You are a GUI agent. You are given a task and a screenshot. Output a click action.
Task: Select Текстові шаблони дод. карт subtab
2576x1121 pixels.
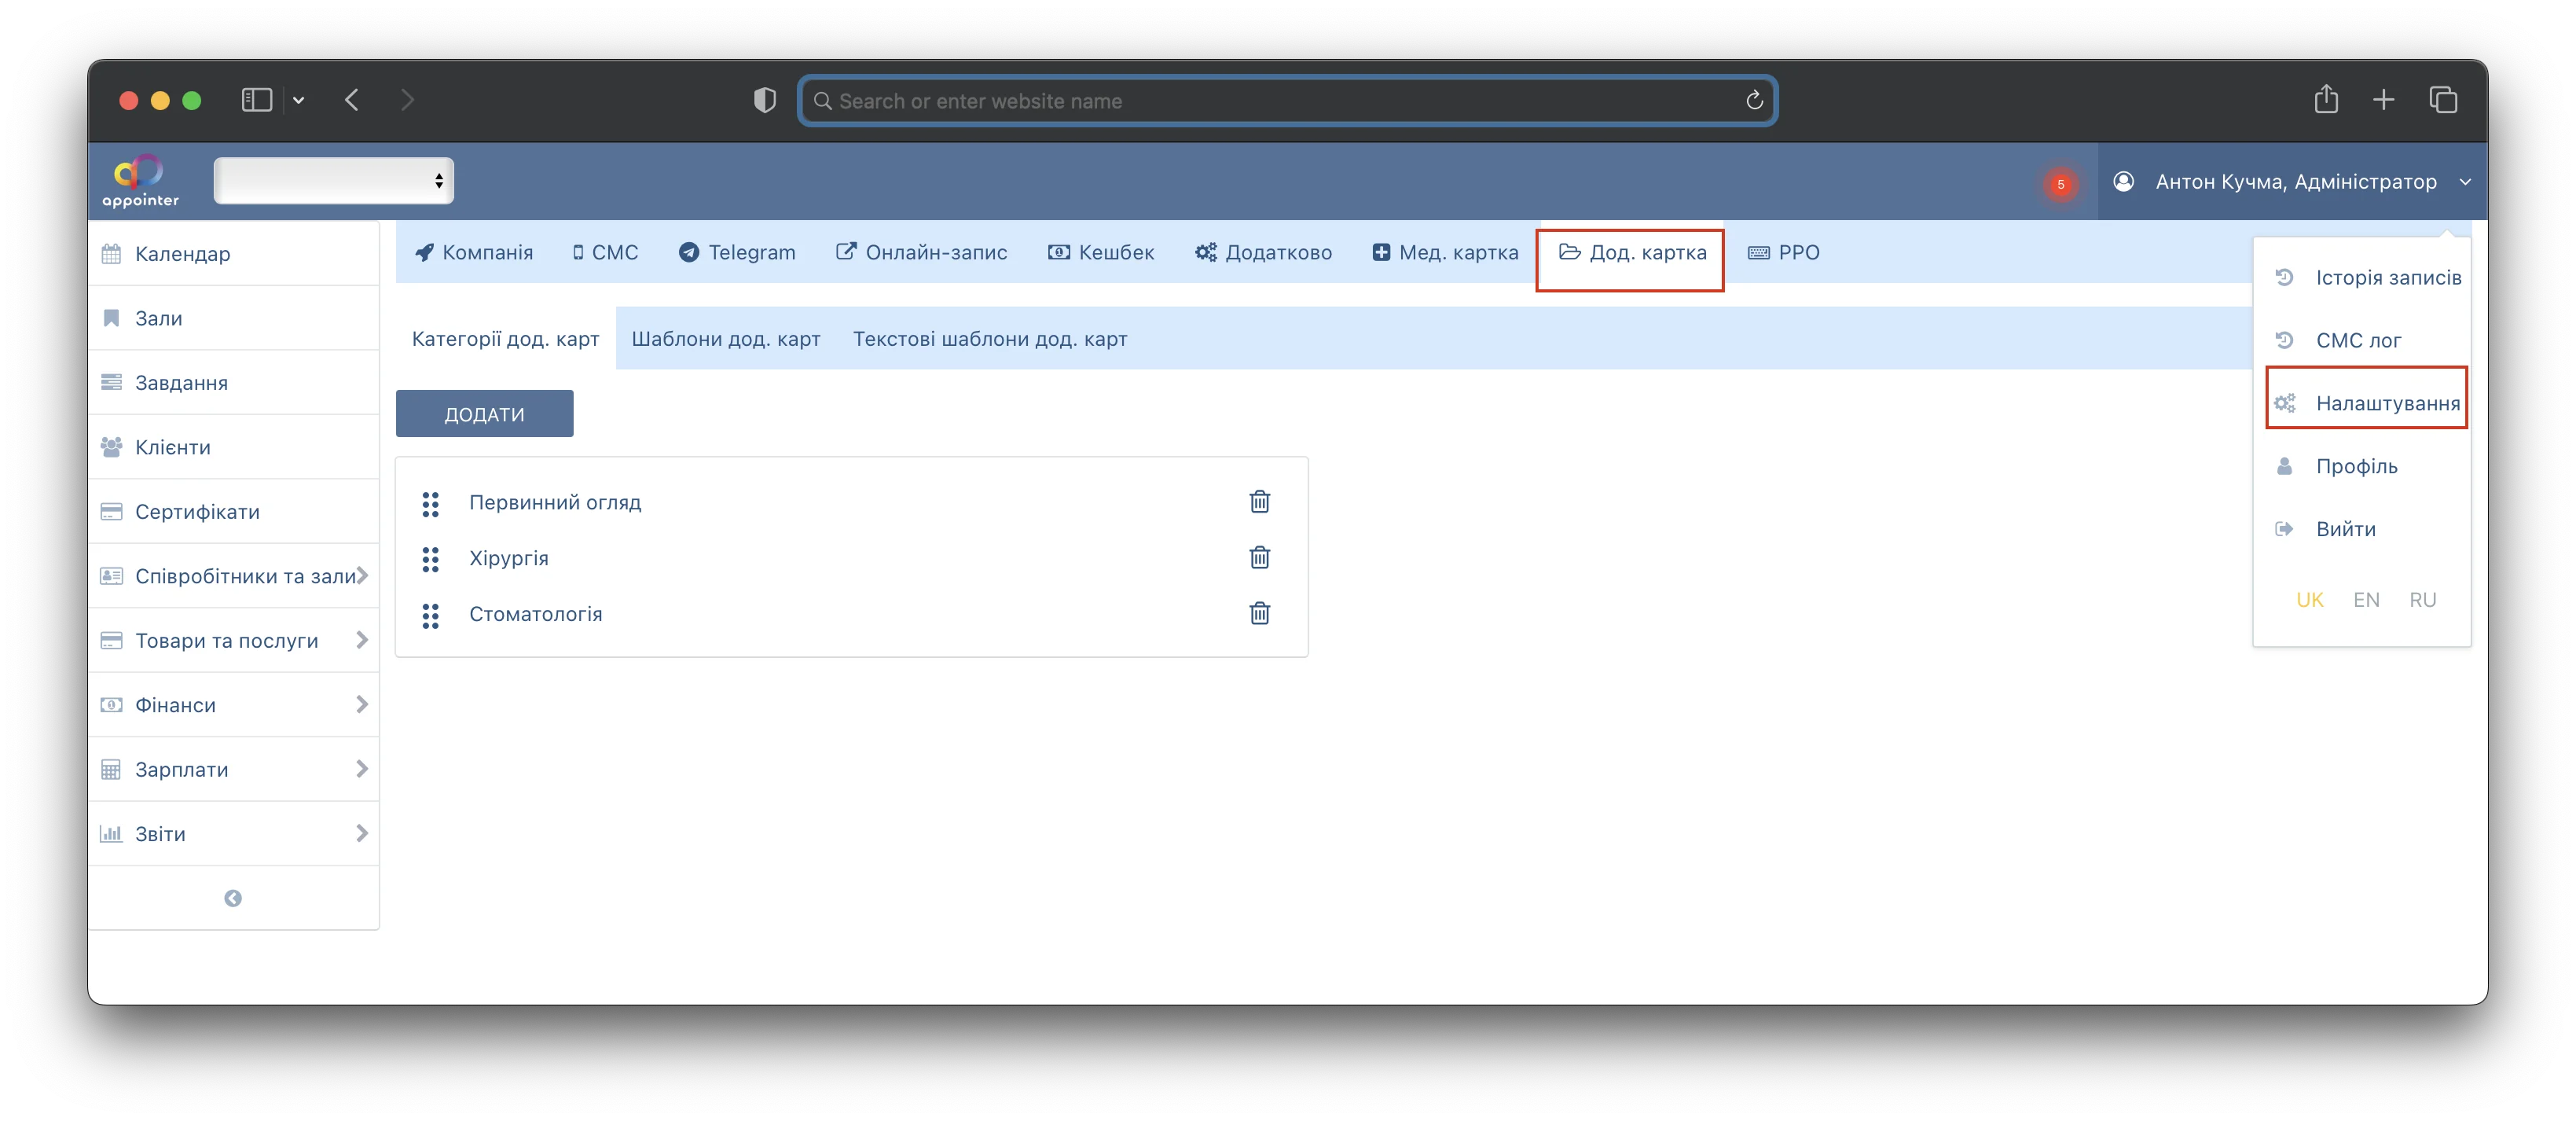pos(990,339)
